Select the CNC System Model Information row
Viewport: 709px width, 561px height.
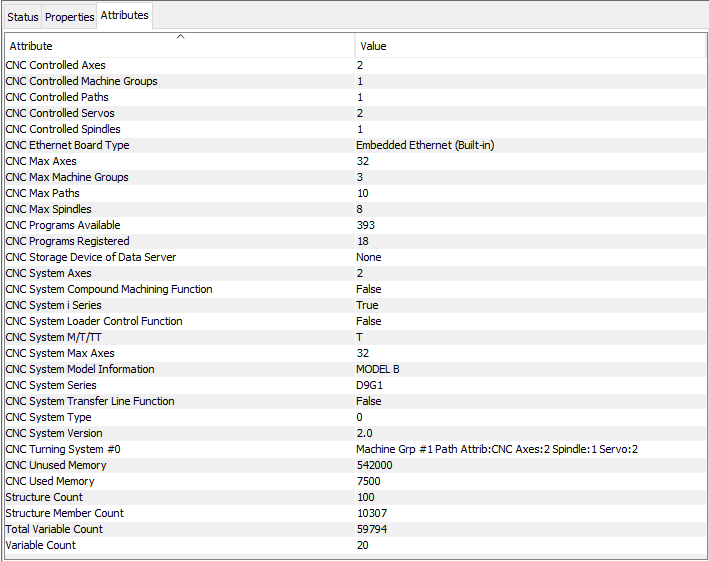pyautogui.click(x=80, y=369)
